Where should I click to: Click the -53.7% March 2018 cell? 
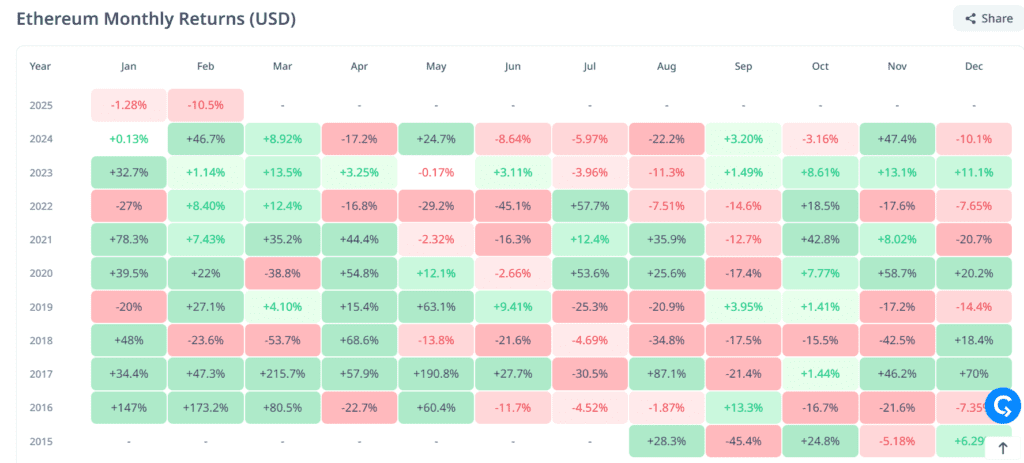[282, 339]
